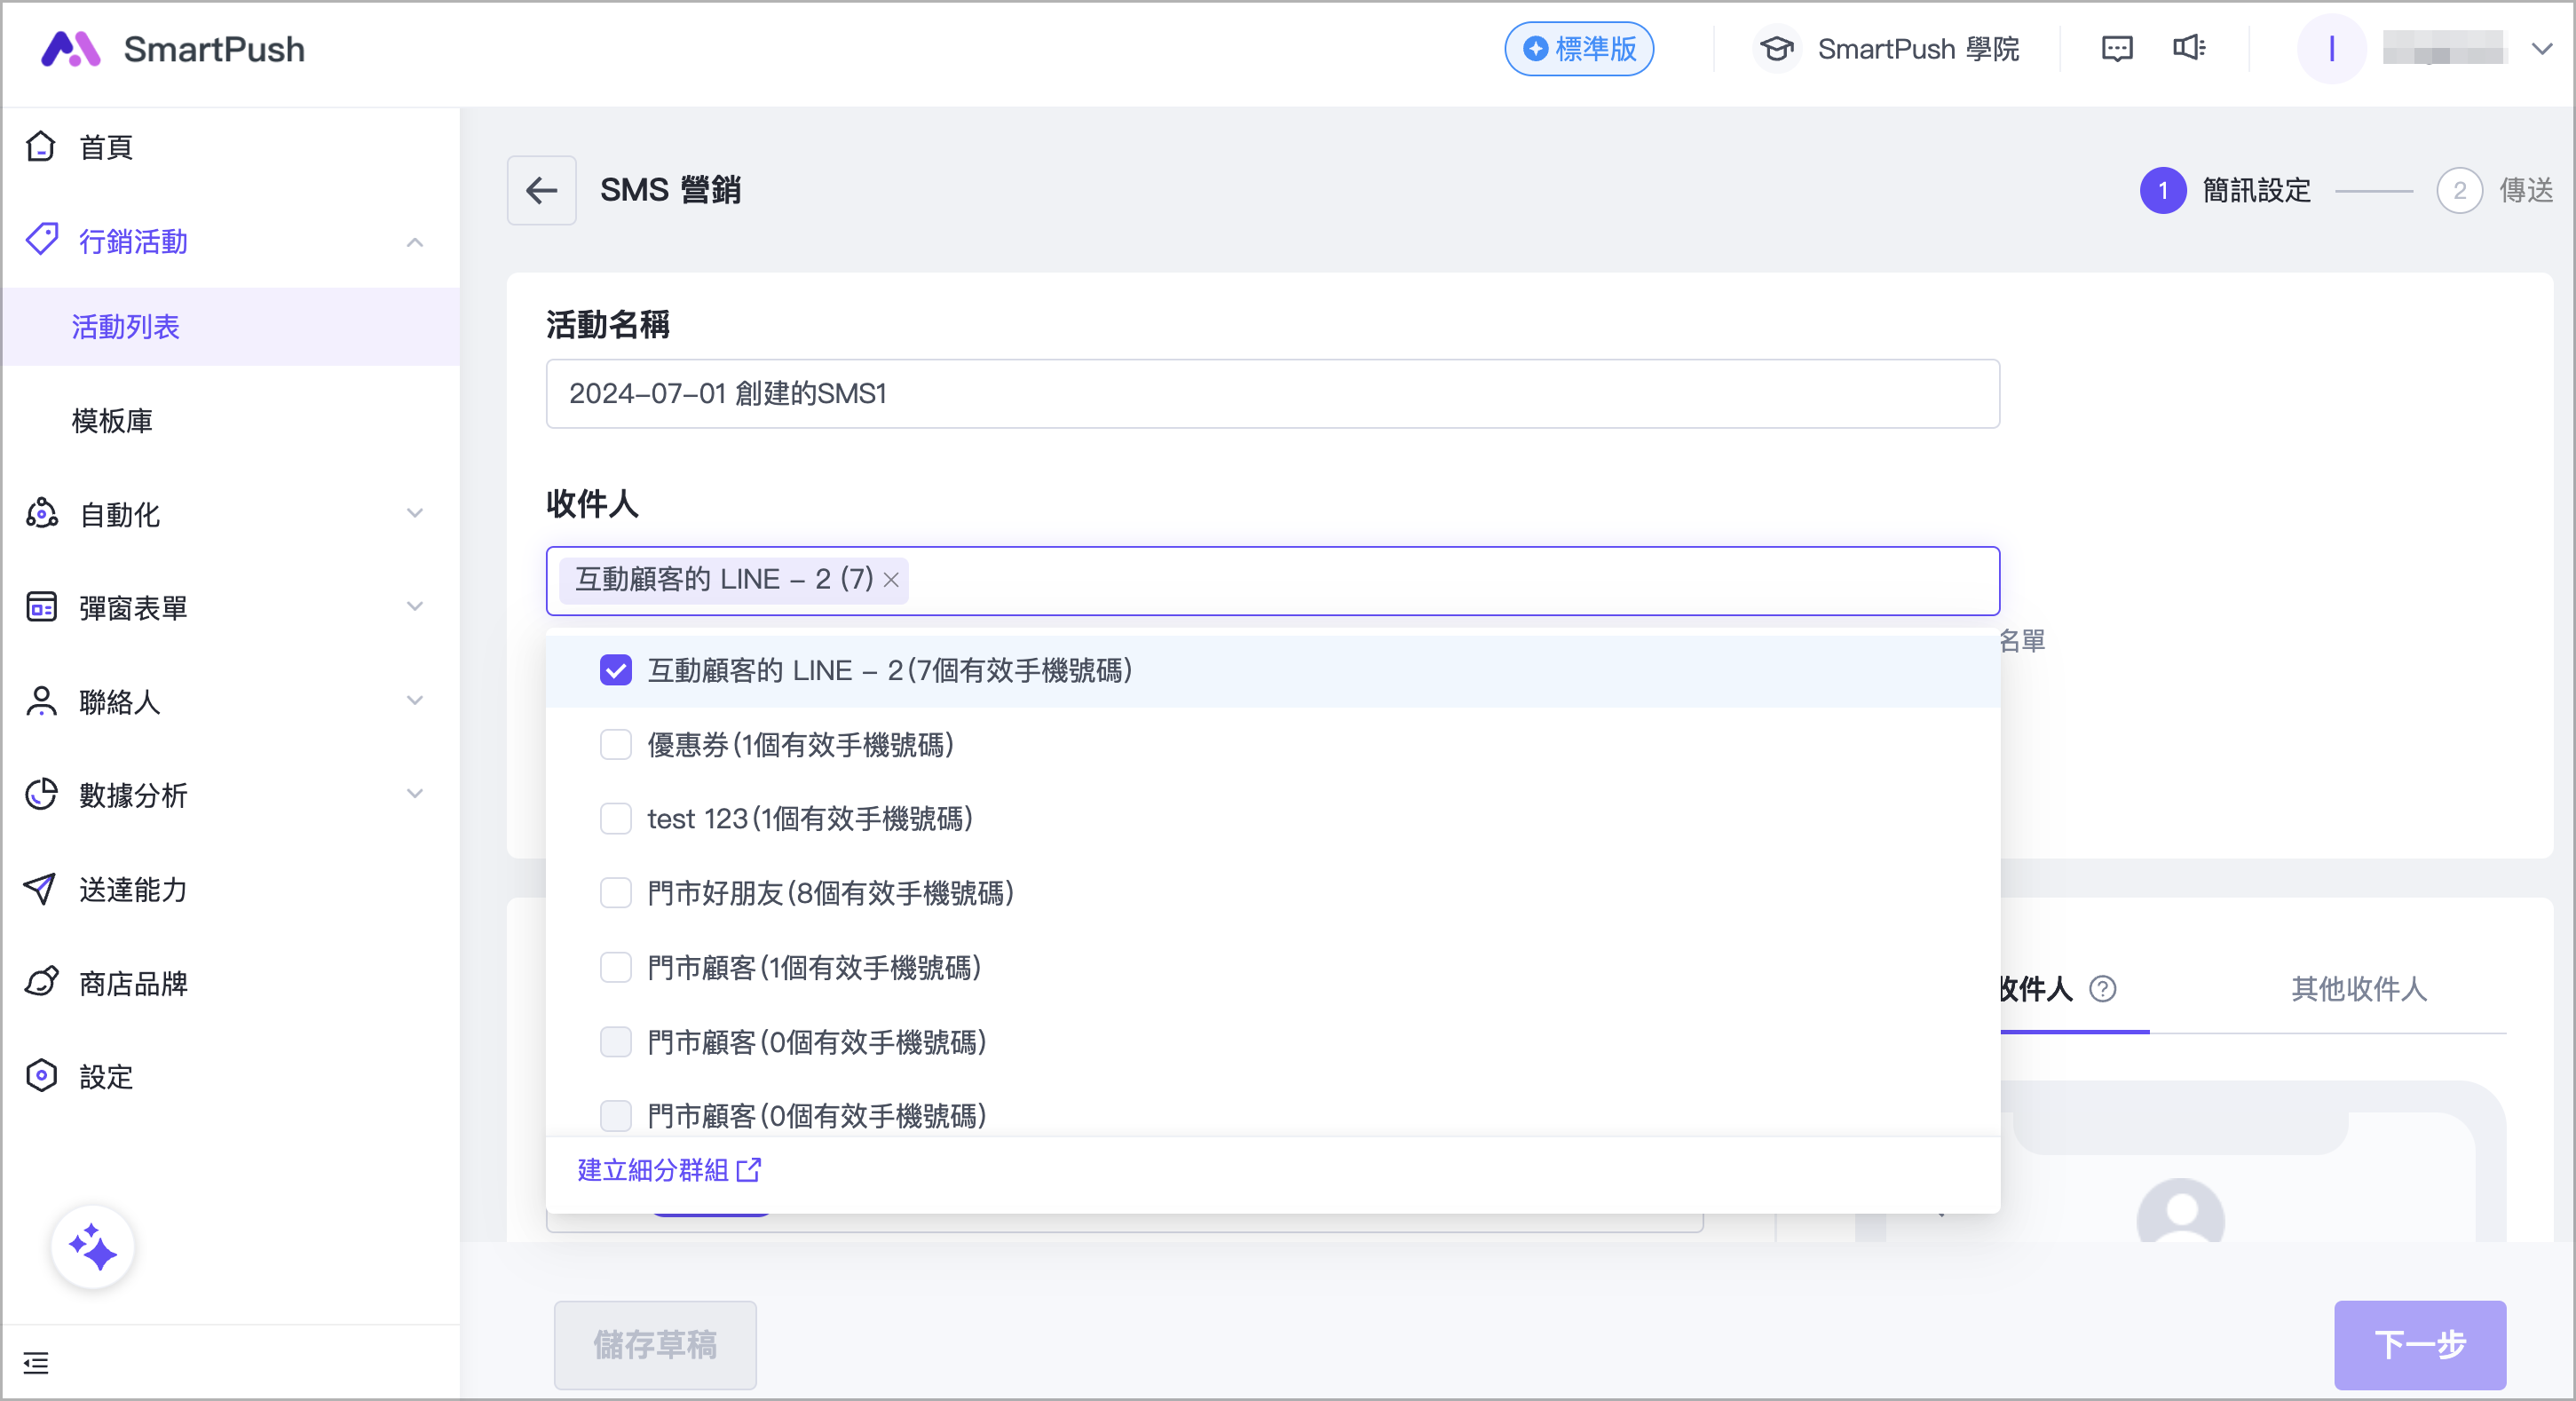Go to 模板庫 in sidebar
The width and height of the screenshot is (2576, 1401).
pos(112,421)
